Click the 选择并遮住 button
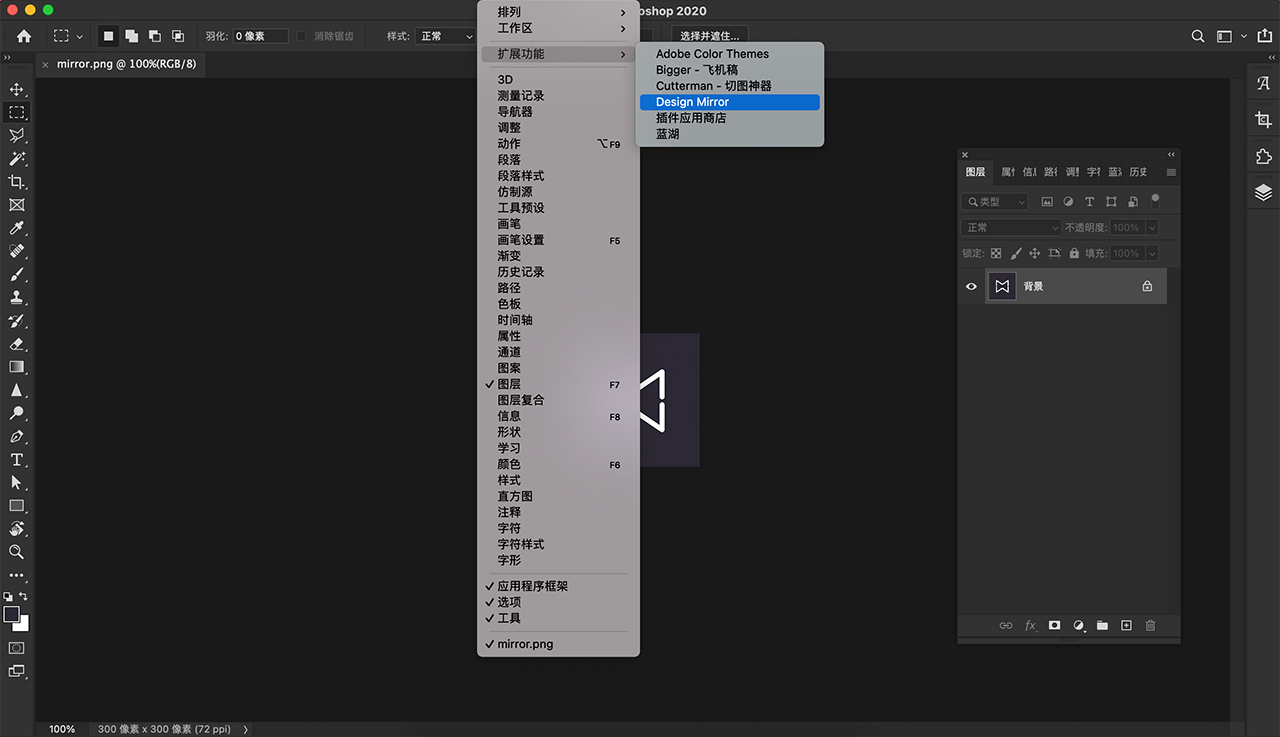This screenshot has width=1280, height=737. coord(709,36)
